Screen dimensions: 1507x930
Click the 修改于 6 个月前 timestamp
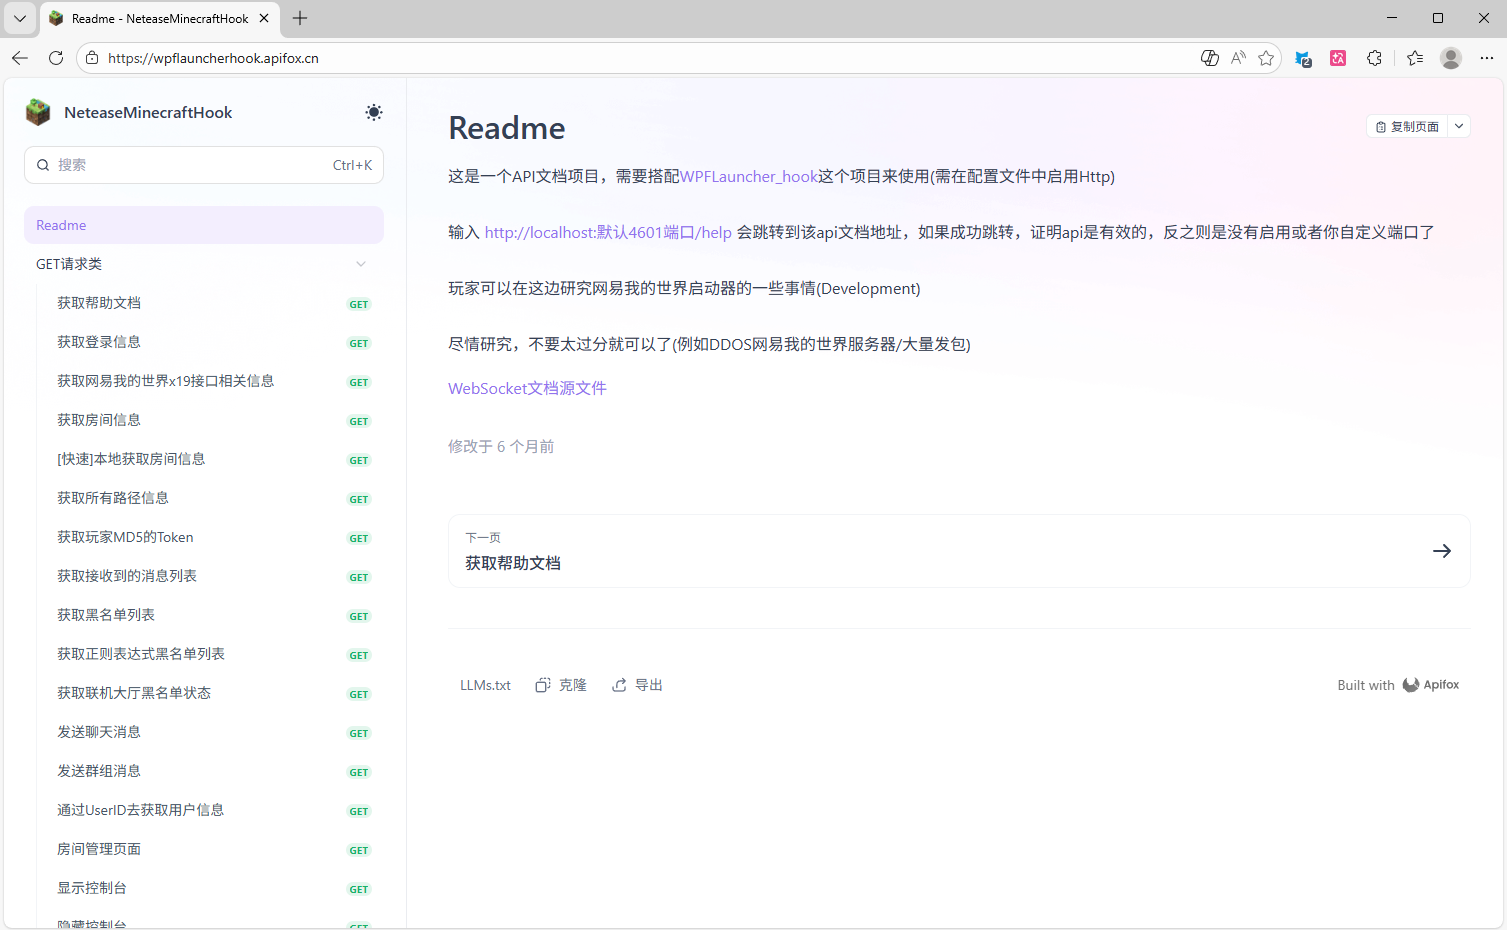[x=501, y=447]
